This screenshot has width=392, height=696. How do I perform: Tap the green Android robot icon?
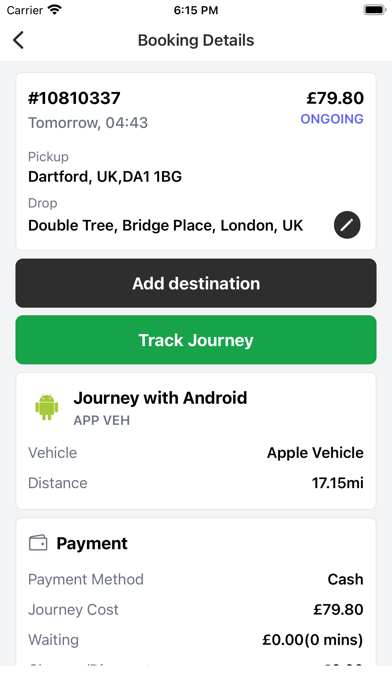coord(47,407)
